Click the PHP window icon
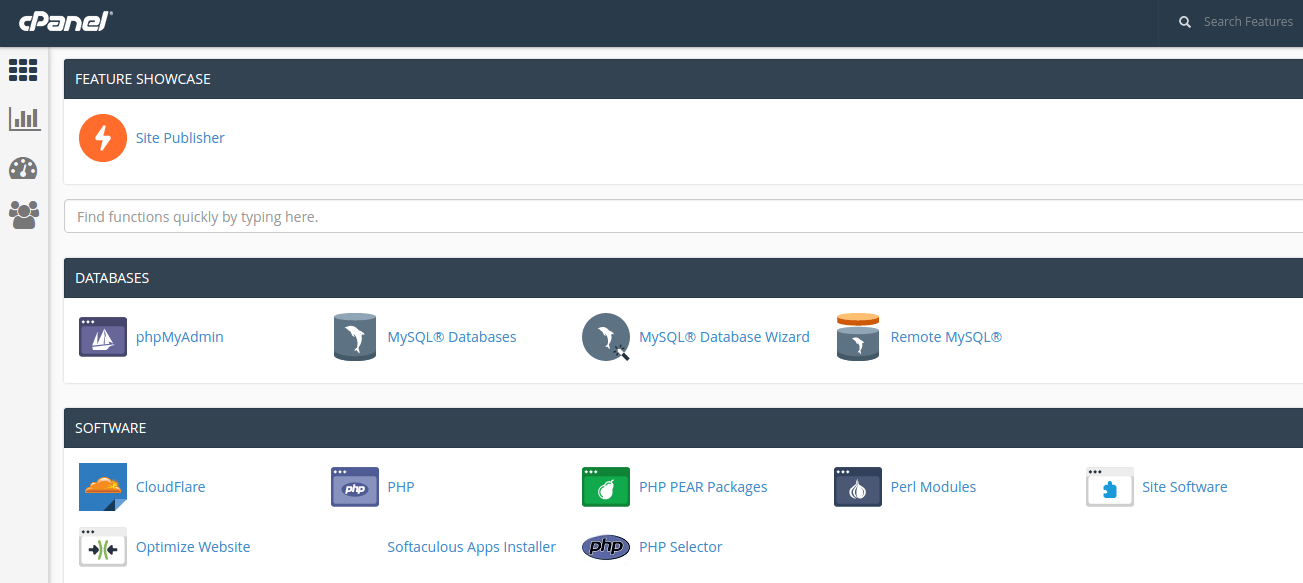The height and width of the screenshot is (583, 1303). click(355, 487)
